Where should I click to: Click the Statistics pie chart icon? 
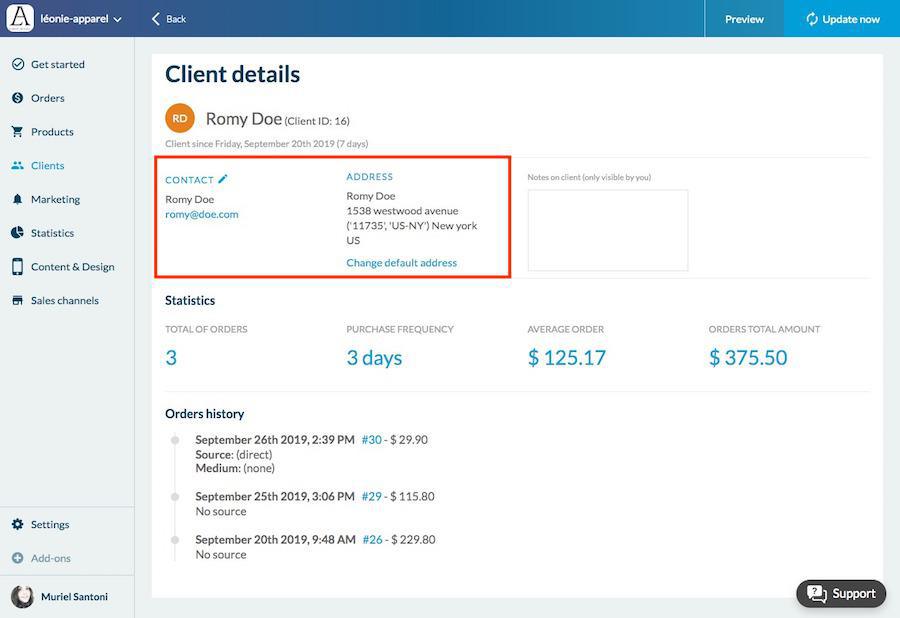17,233
